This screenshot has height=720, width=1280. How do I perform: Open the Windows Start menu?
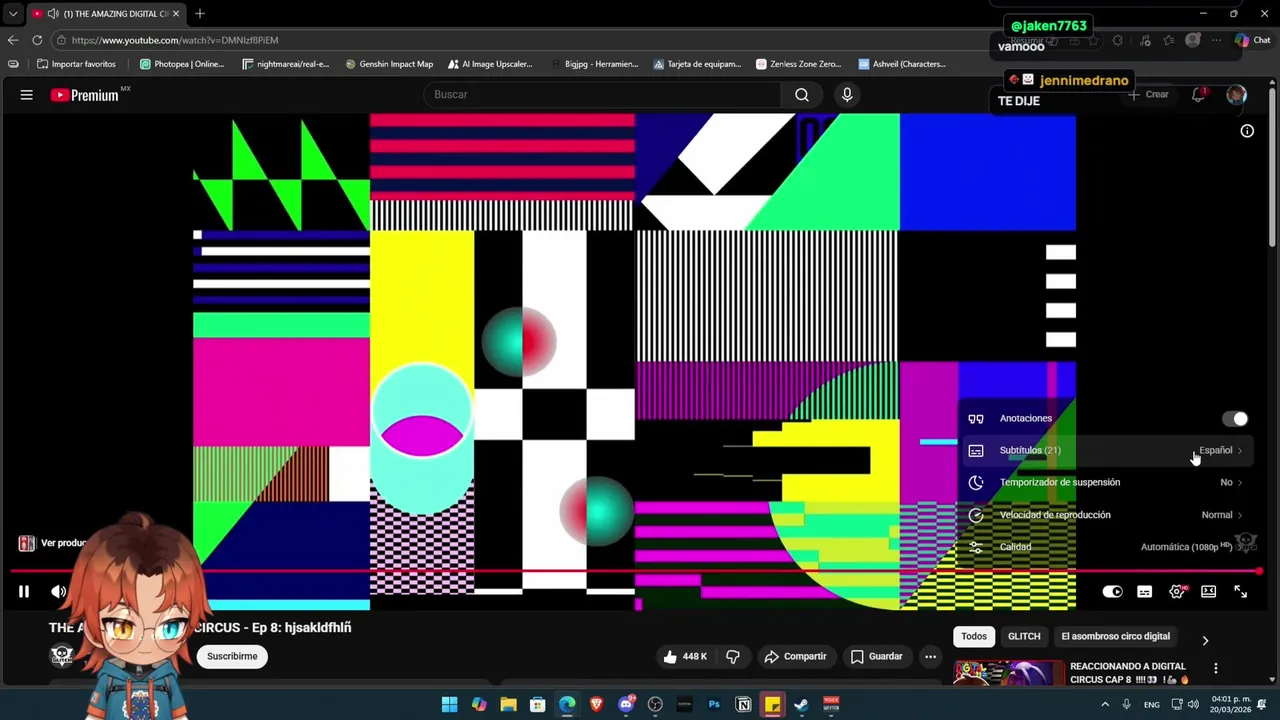(450, 704)
